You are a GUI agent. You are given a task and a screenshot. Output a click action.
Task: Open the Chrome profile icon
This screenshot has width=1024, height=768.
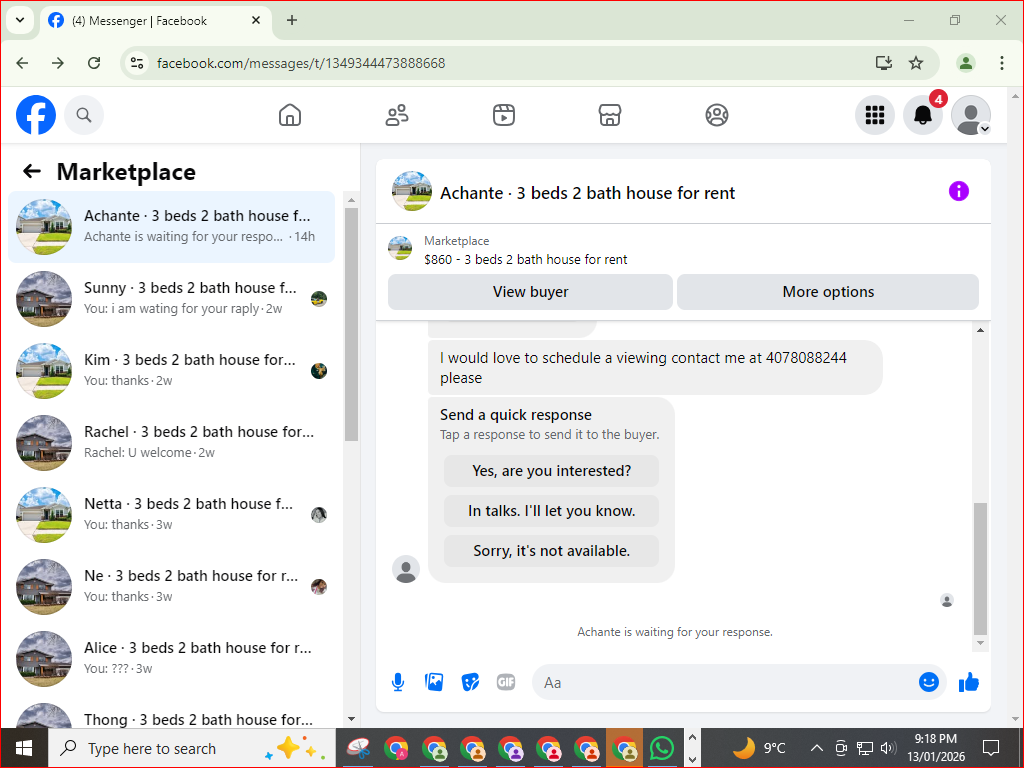[966, 63]
